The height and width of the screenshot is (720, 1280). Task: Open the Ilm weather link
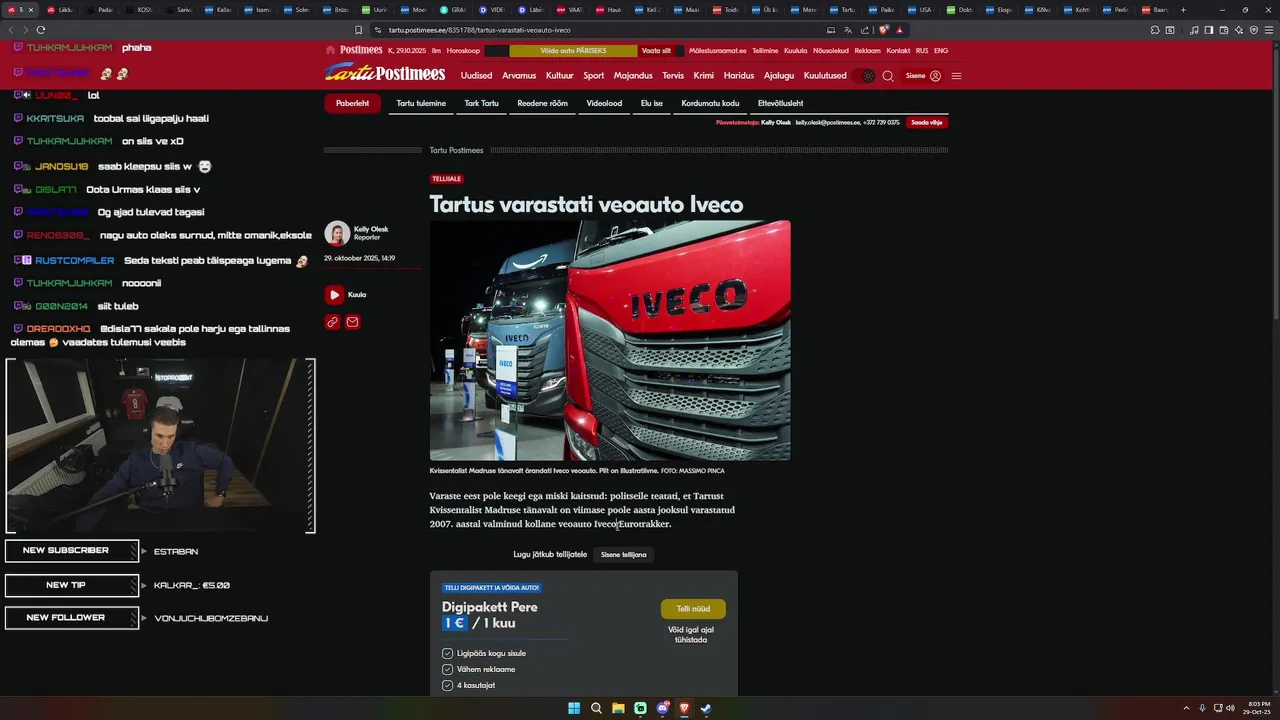coord(436,50)
